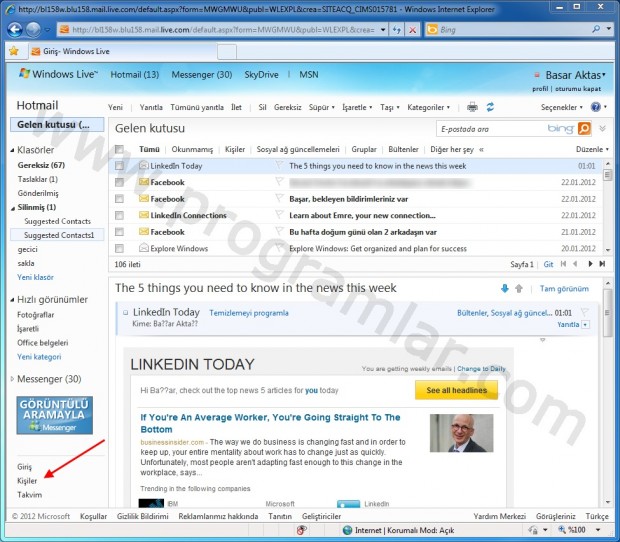
Task: Click the author photo thumbnail in article
Action: point(461,433)
